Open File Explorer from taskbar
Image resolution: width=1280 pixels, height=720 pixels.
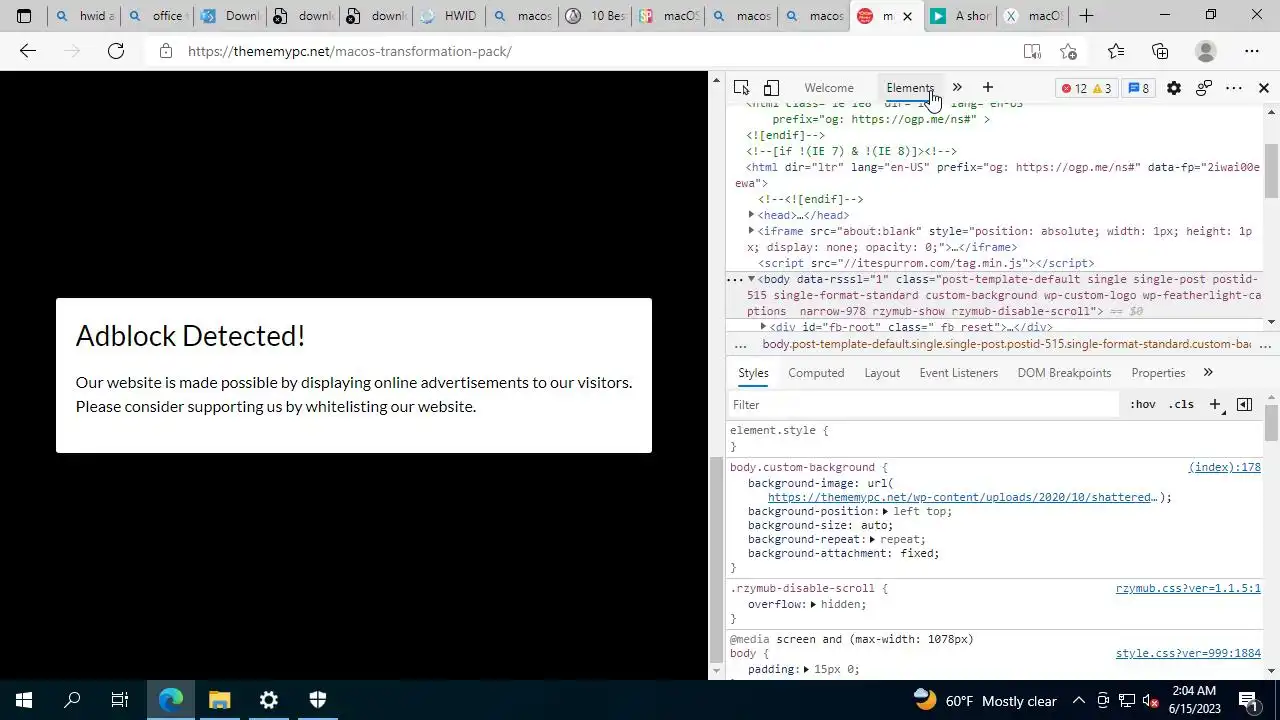(220, 700)
